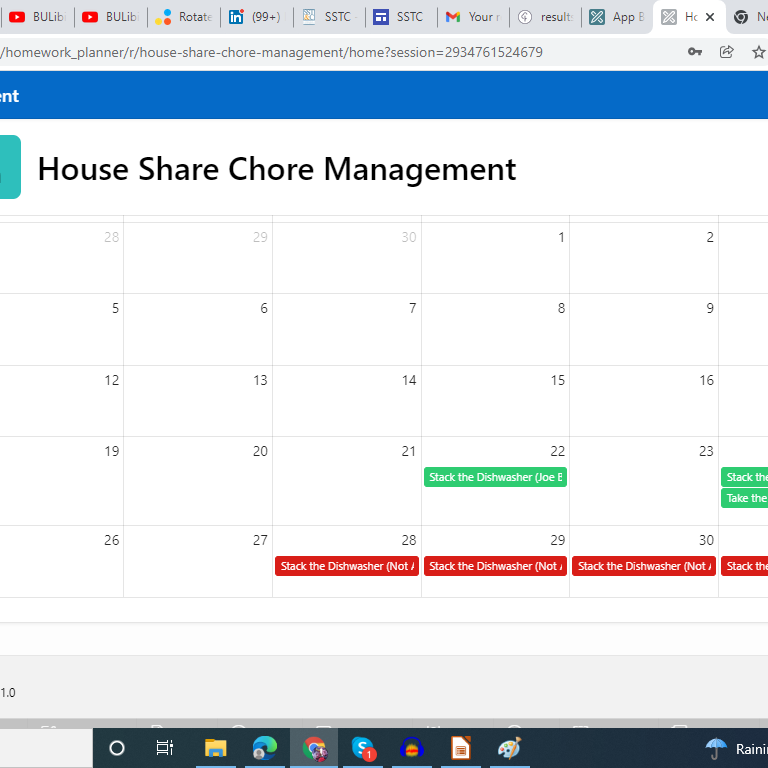Open Stack the Dishwasher event on 22nd
This screenshot has height=768, width=768.
(495, 478)
